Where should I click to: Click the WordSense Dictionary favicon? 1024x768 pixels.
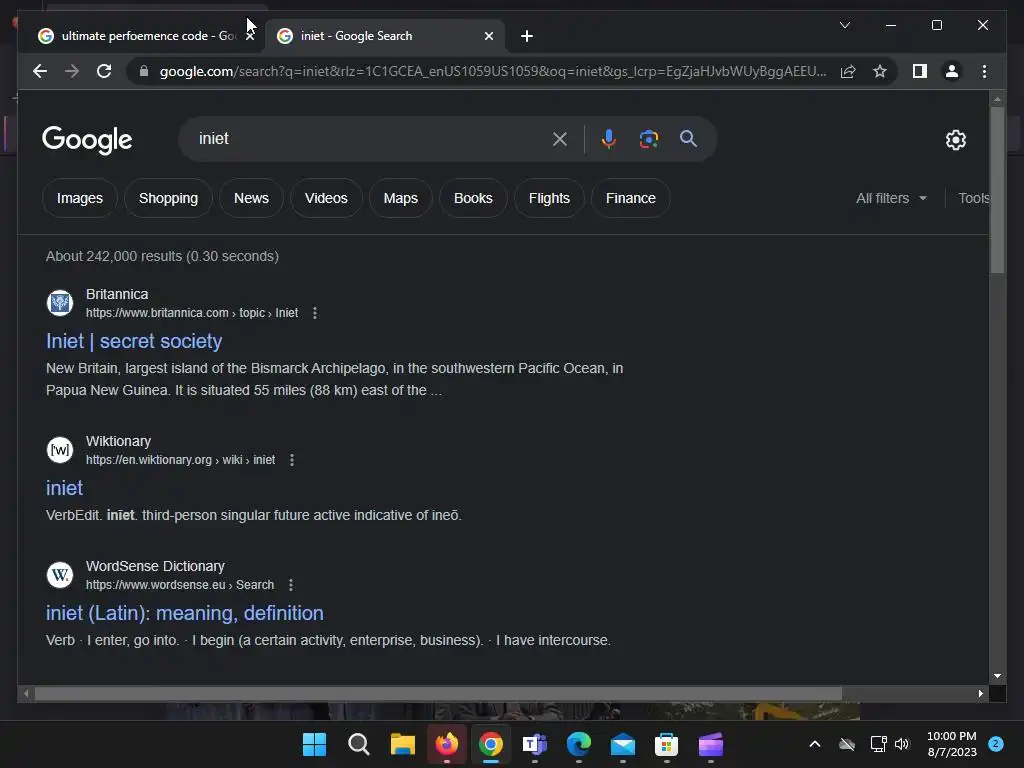click(60, 575)
